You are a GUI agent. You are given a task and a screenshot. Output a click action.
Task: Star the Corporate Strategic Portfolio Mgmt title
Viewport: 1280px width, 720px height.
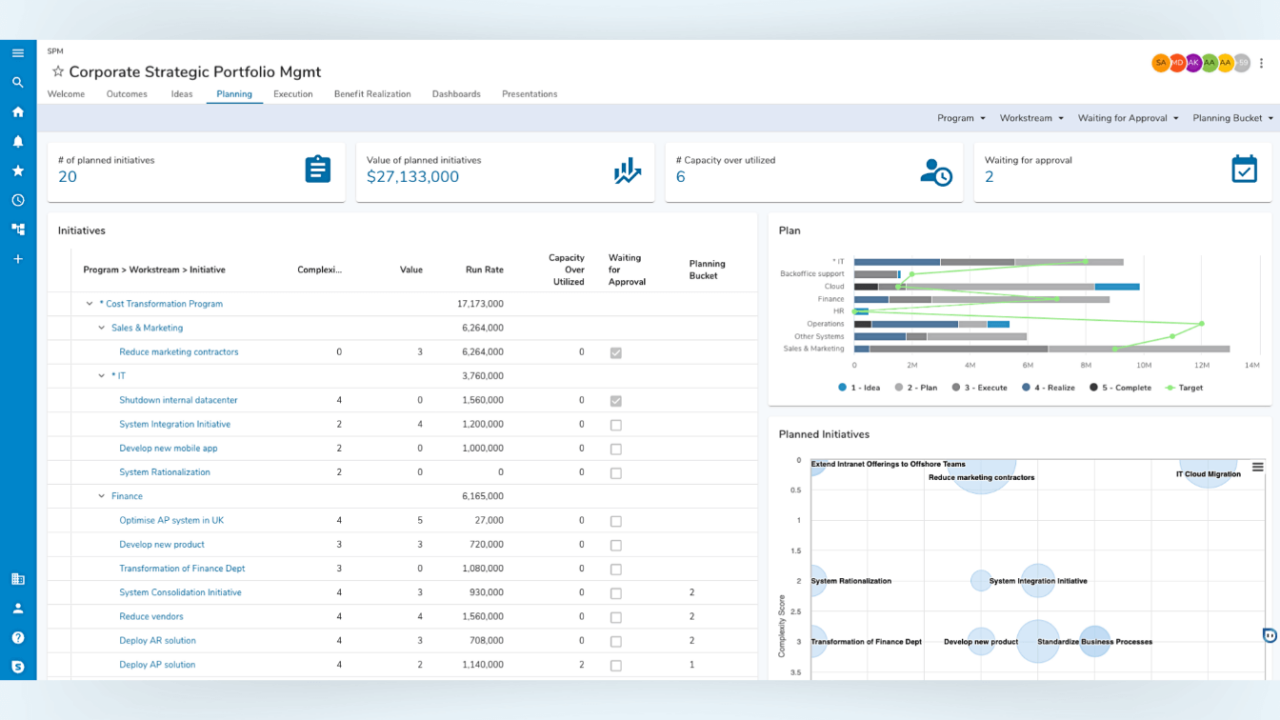pyautogui.click(x=58, y=72)
